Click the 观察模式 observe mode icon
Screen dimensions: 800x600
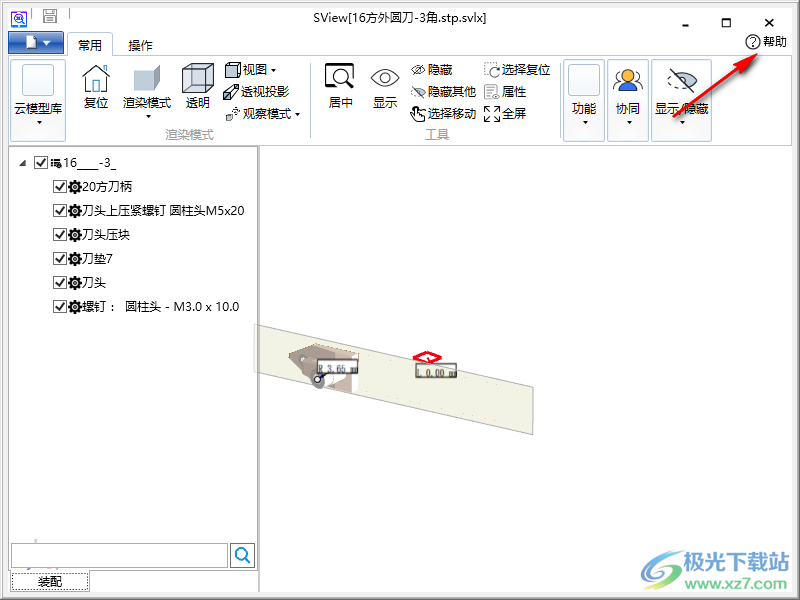(233, 114)
